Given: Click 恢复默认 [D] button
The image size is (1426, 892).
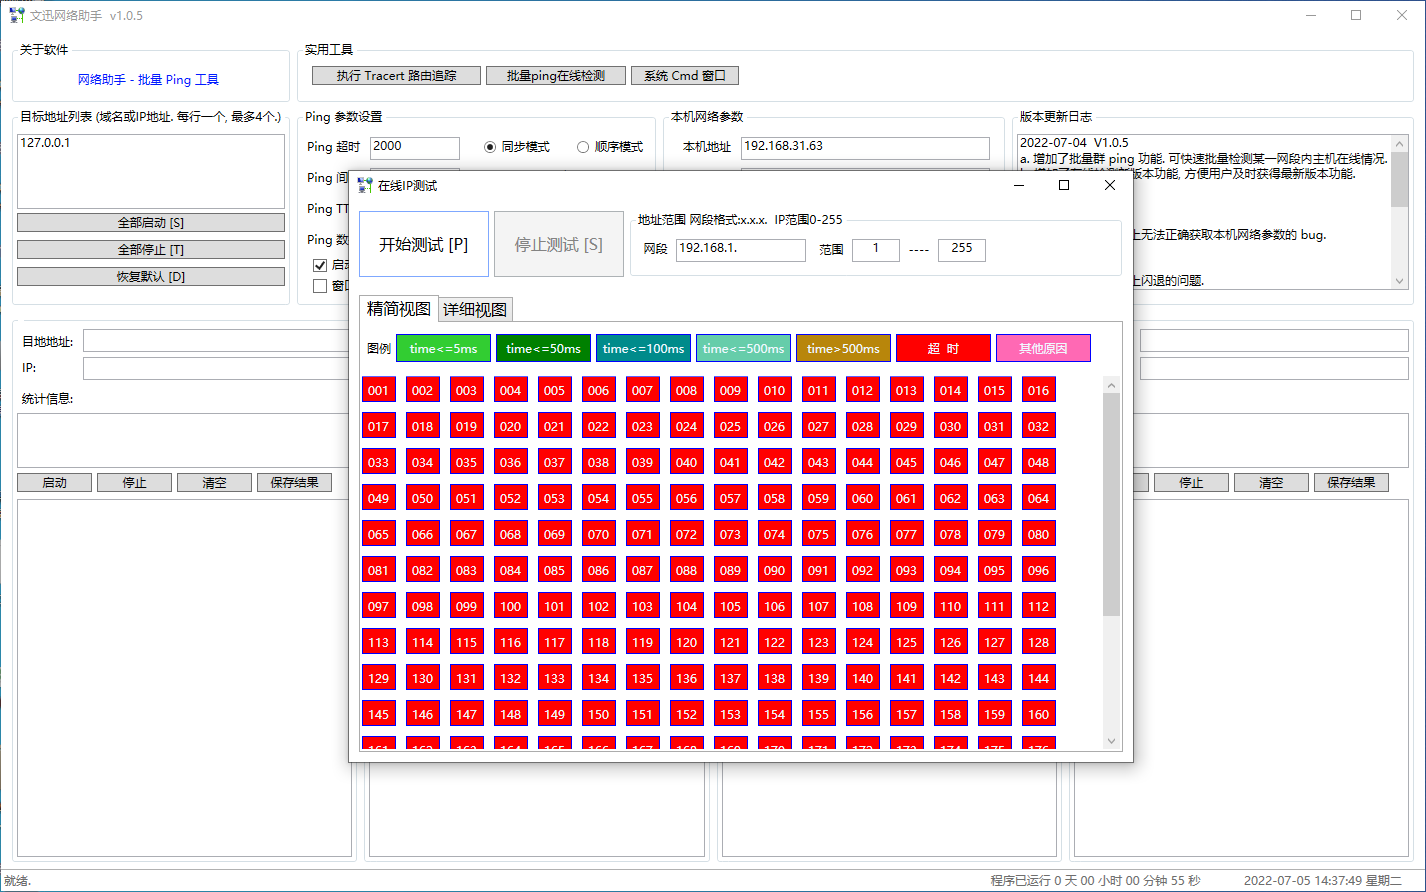Looking at the screenshot, I should point(151,277).
